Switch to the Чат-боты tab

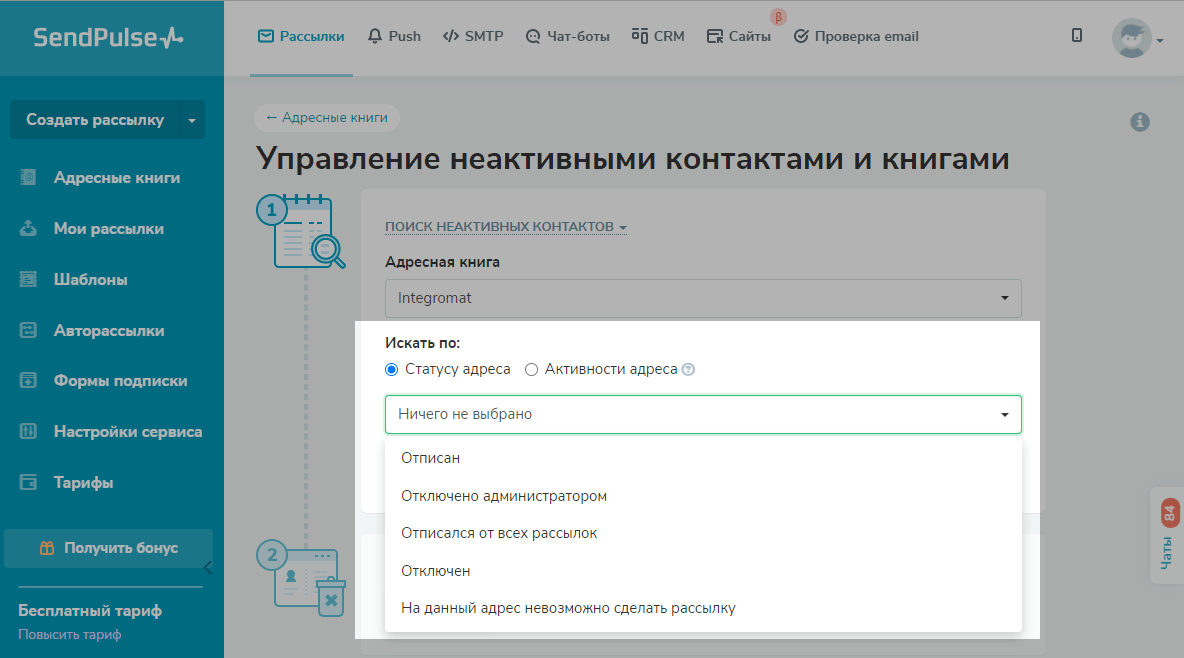tap(567, 37)
